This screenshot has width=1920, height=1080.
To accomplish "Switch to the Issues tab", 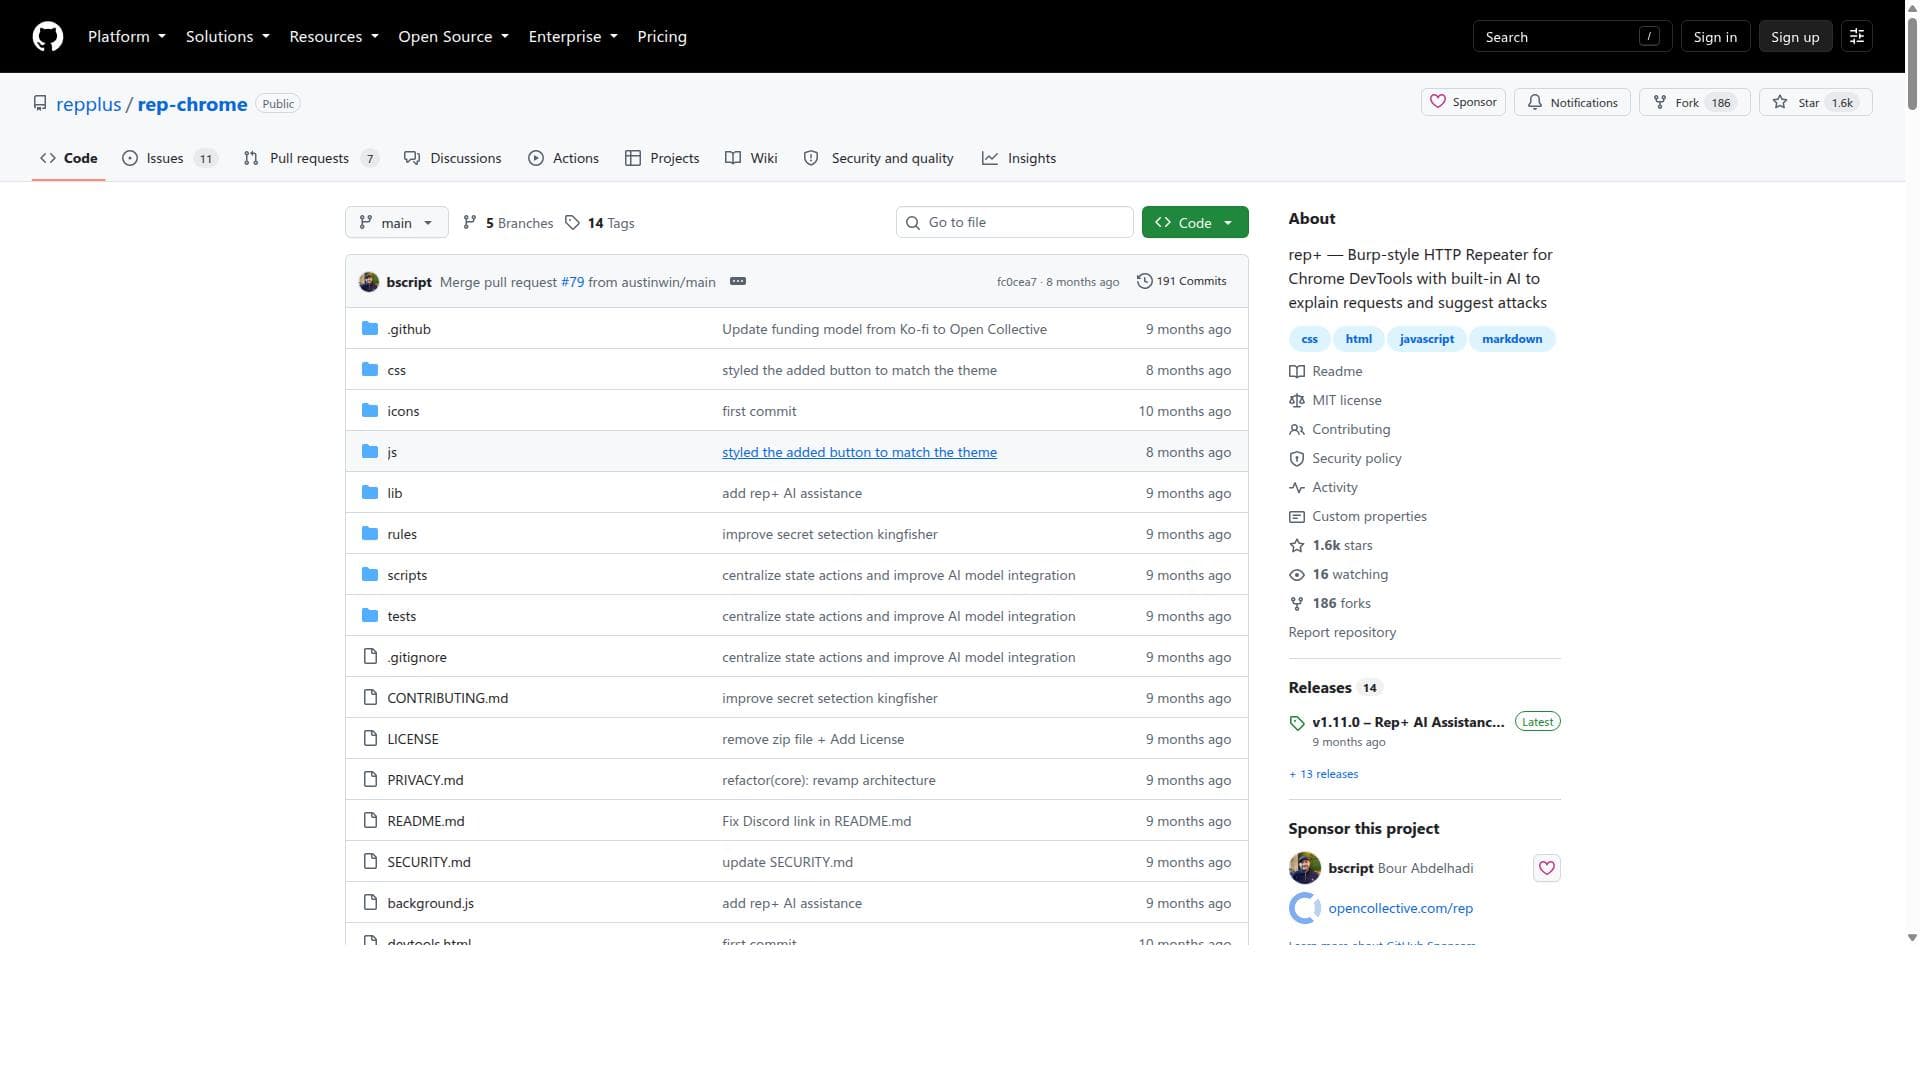I will pos(169,158).
